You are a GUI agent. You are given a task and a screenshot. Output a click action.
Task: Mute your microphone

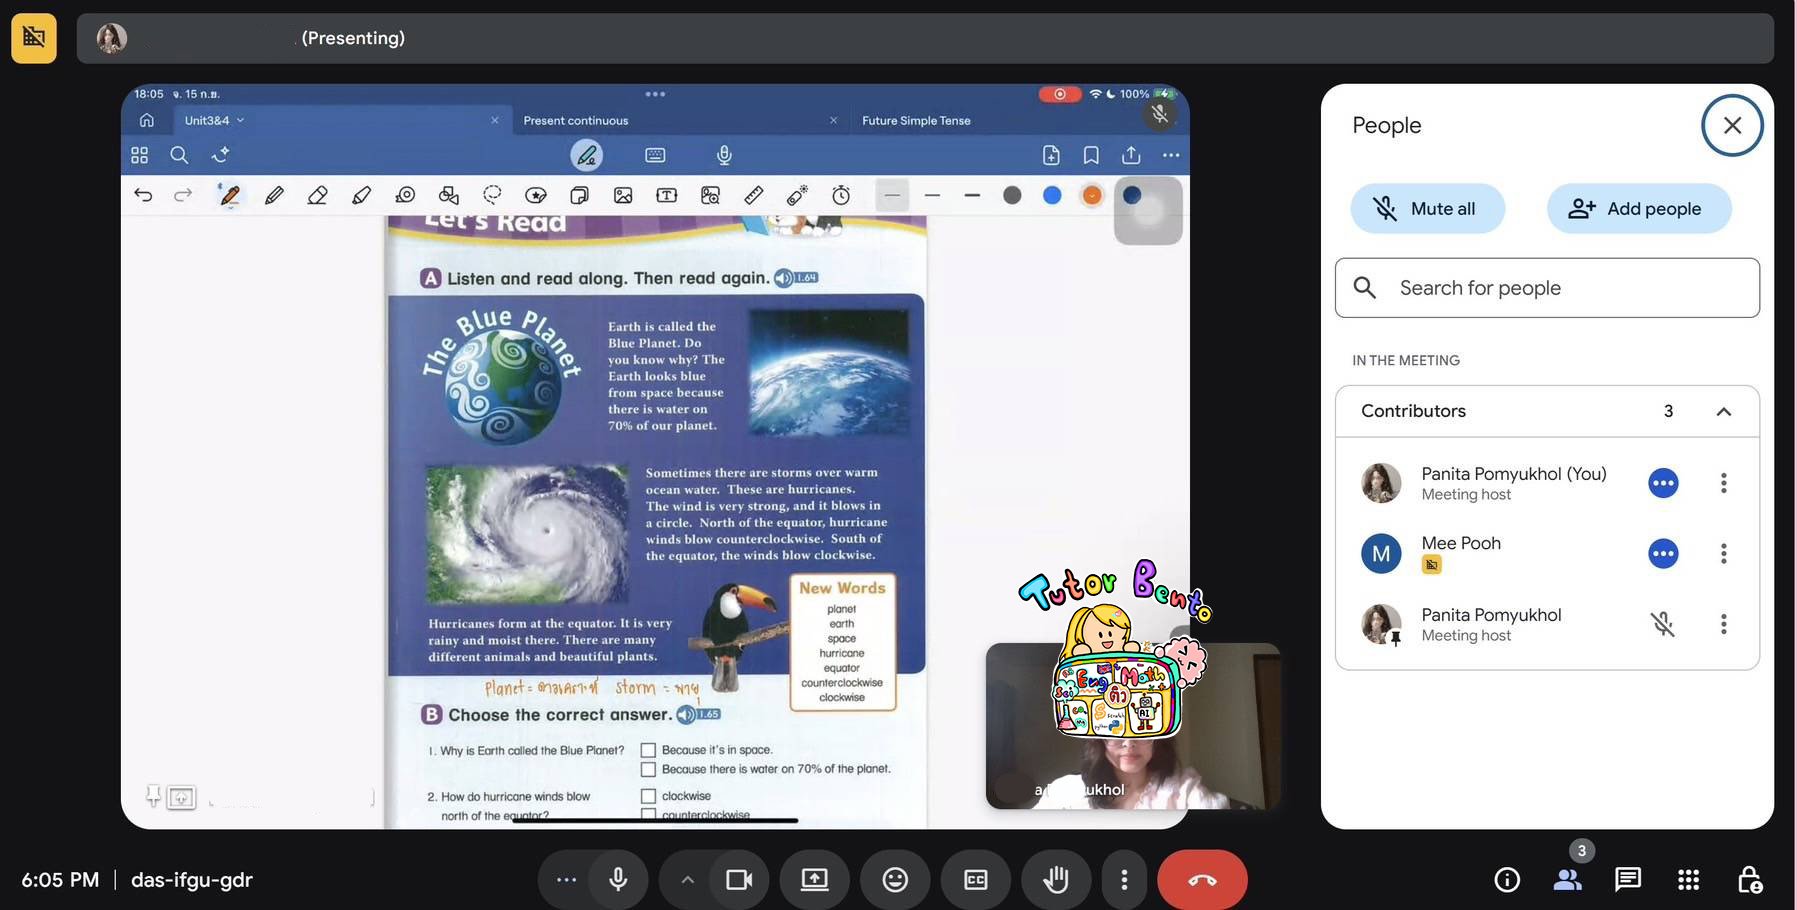[x=617, y=878]
